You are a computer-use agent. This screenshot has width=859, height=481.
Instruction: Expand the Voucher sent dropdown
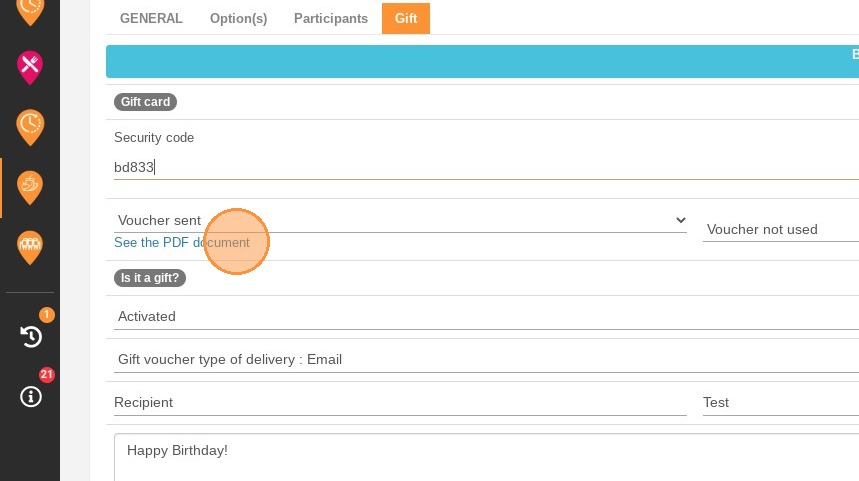400,220
